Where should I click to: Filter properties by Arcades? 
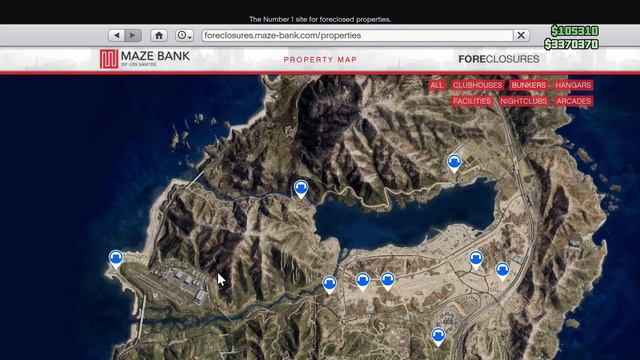[573, 101]
